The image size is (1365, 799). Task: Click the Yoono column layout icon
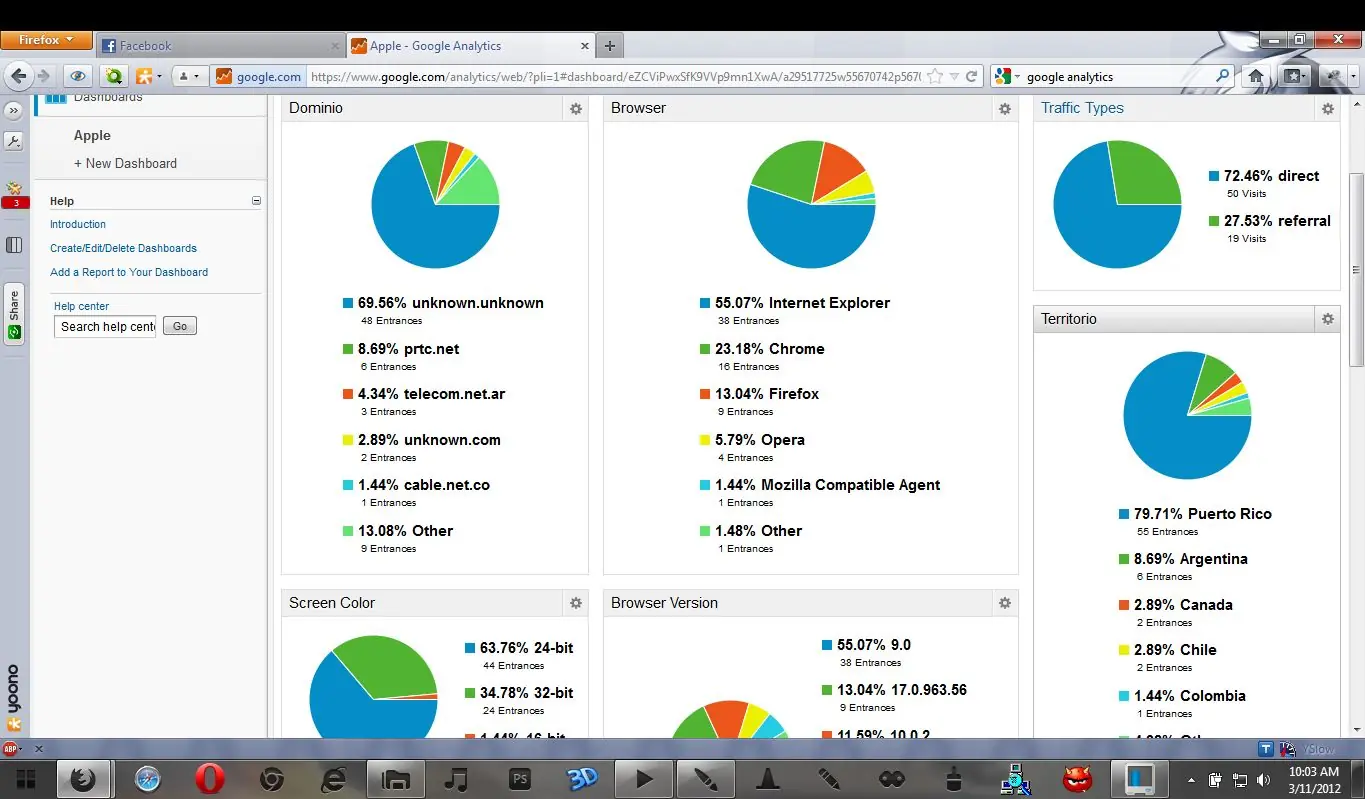[14, 245]
